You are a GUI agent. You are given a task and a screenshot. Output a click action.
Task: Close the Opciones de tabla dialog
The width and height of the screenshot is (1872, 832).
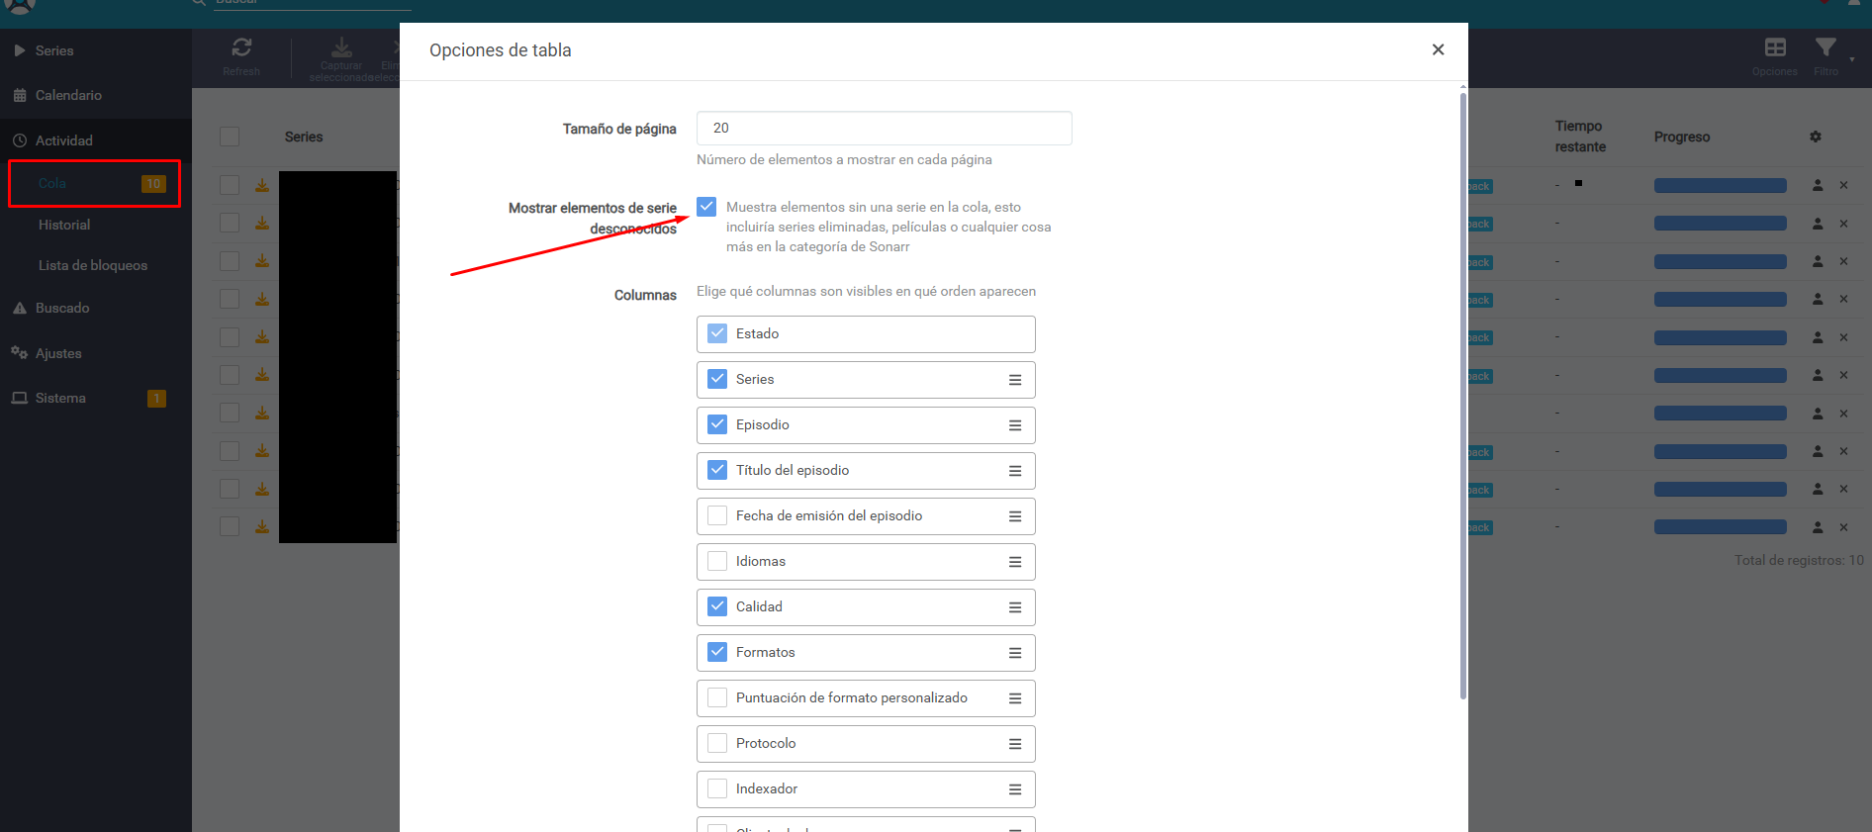pyautogui.click(x=1437, y=50)
